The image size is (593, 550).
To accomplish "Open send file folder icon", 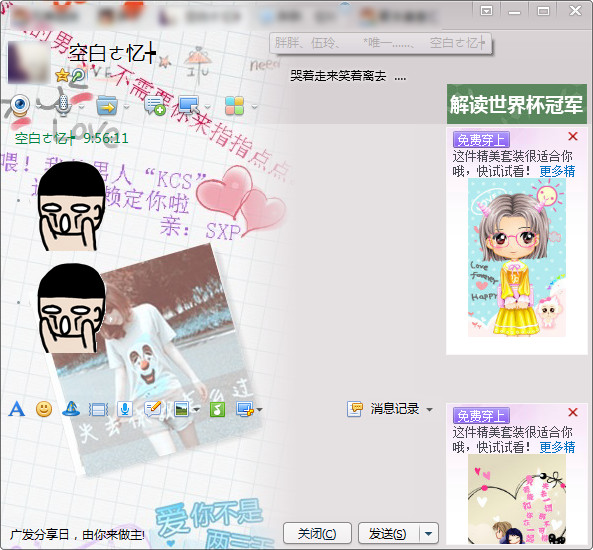I will tap(107, 106).
